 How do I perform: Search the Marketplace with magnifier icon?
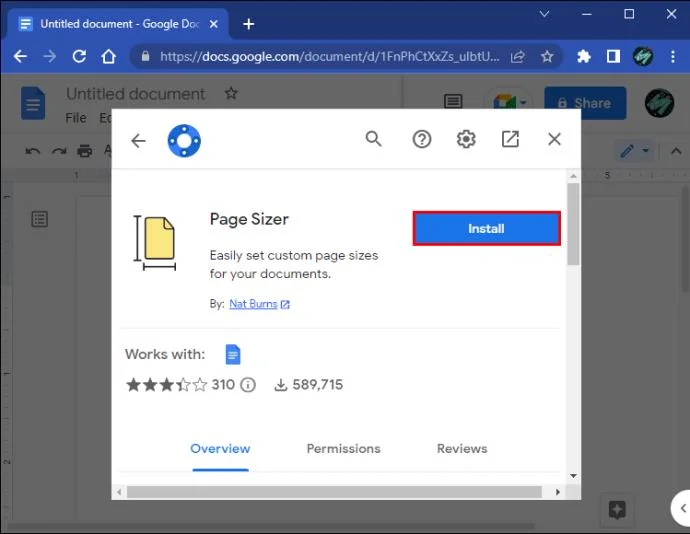(x=373, y=139)
